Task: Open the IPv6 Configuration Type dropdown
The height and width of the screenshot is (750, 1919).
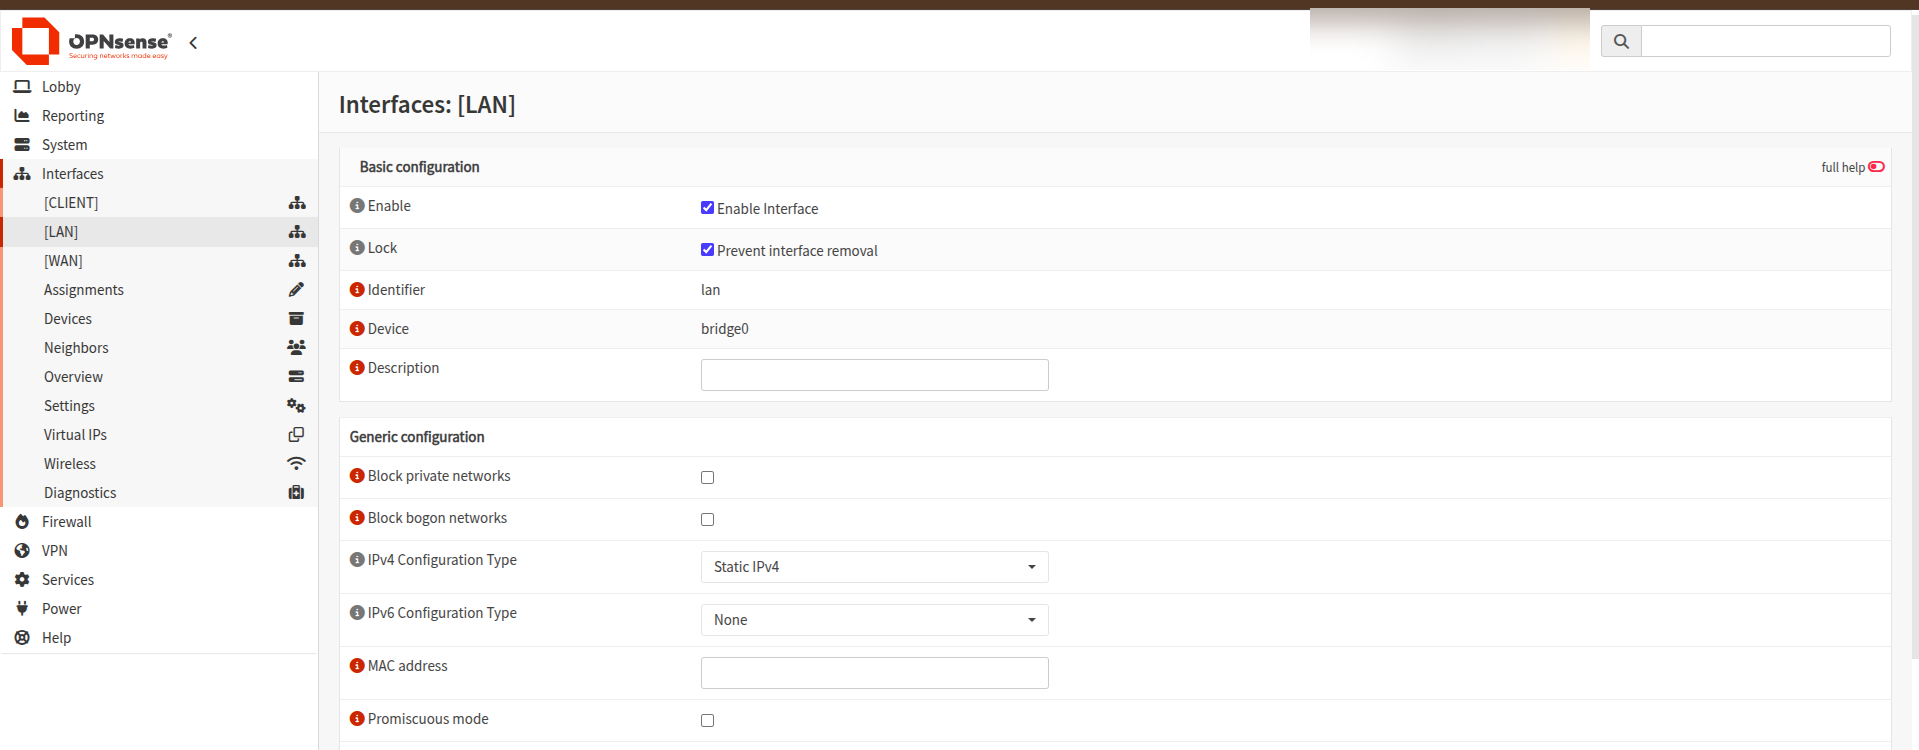Action: pos(874,620)
